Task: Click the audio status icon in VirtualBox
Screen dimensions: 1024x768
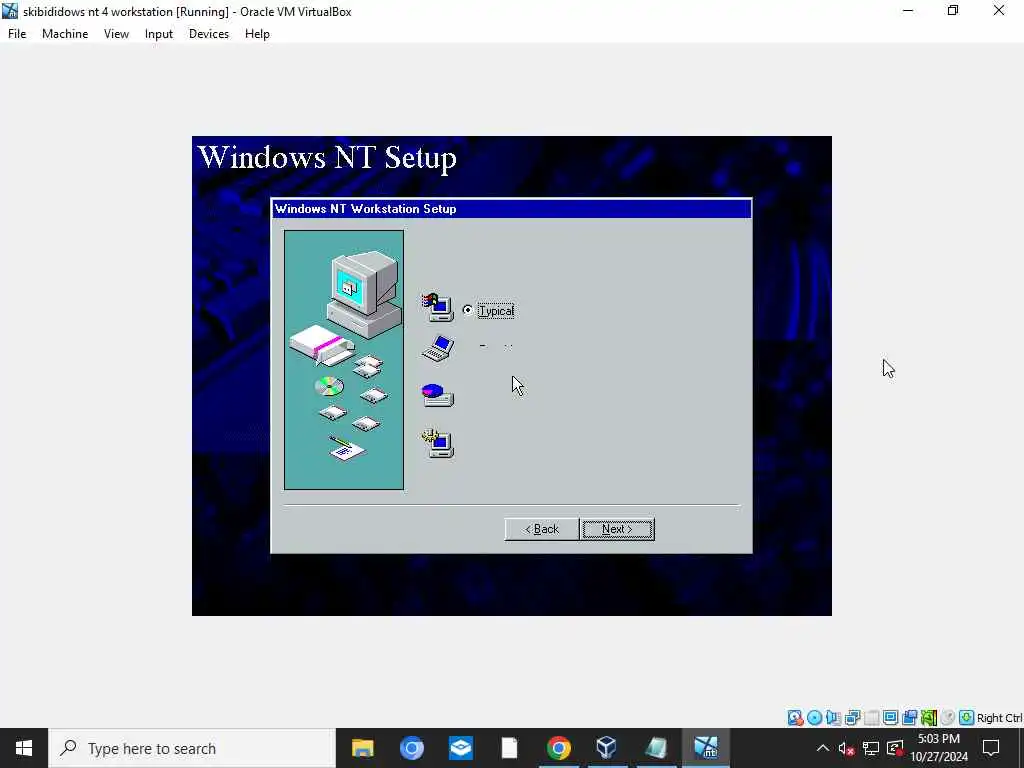Action: [x=833, y=718]
